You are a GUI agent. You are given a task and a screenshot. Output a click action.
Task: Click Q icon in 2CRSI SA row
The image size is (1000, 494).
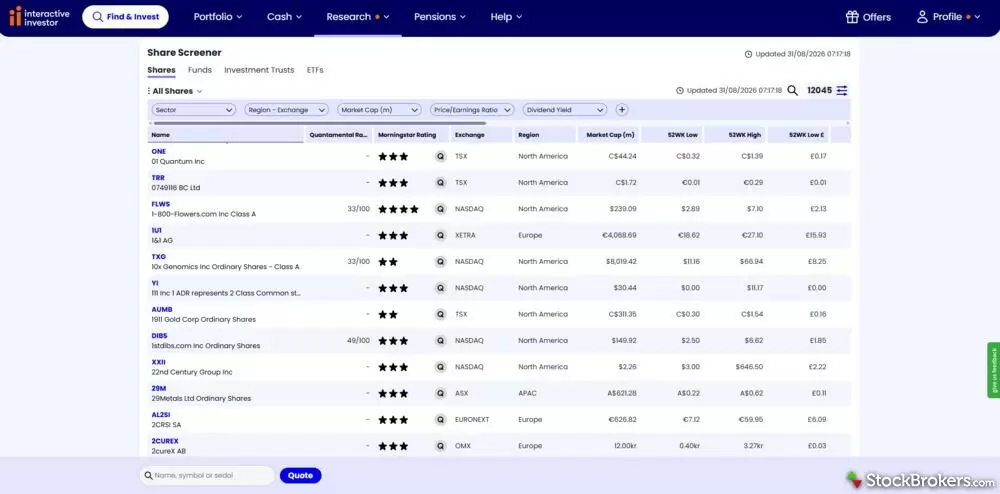tap(441, 419)
